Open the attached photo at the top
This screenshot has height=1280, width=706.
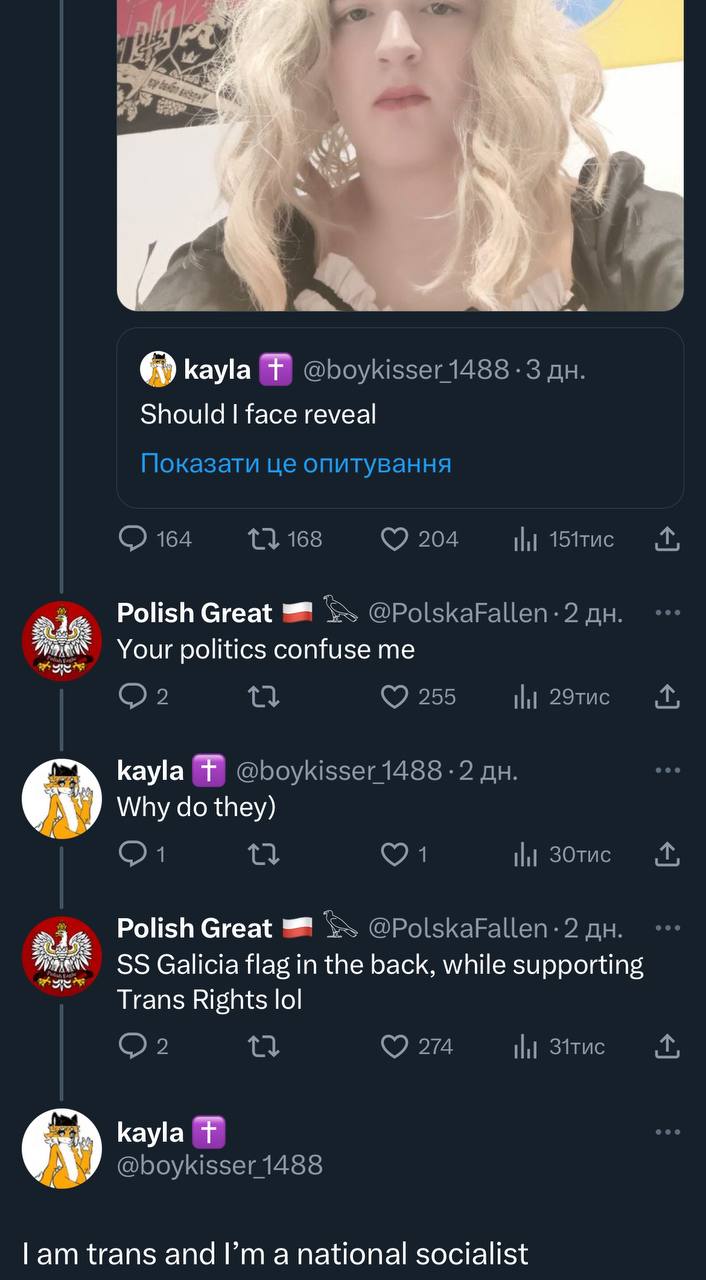(400, 150)
